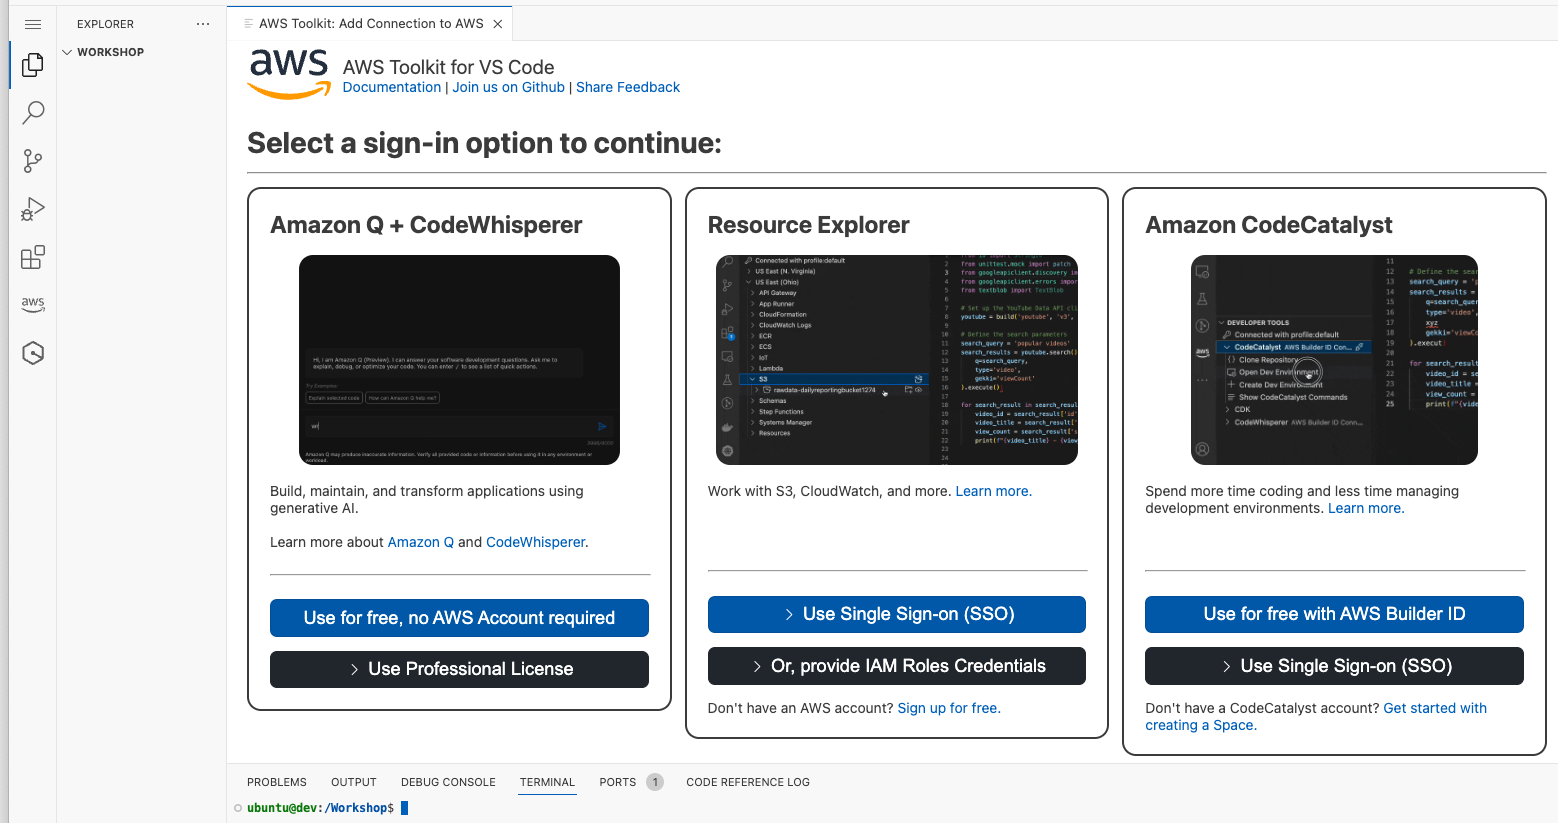Click the CodeCatalyst preview image

(x=1334, y=360)
